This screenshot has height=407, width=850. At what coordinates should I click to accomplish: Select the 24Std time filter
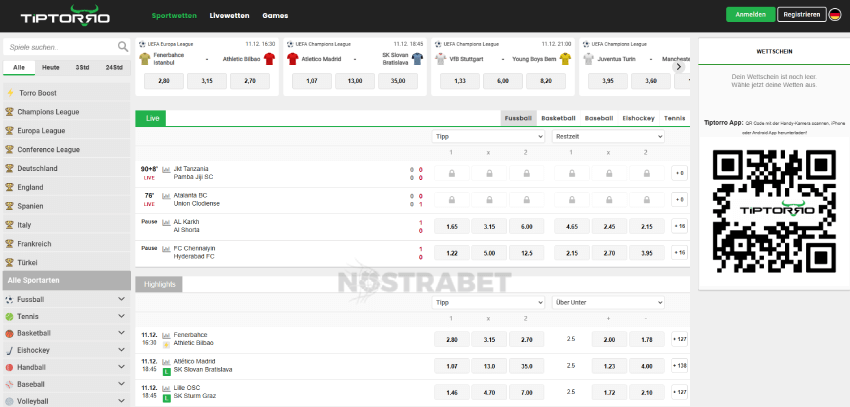coord(114,68)
